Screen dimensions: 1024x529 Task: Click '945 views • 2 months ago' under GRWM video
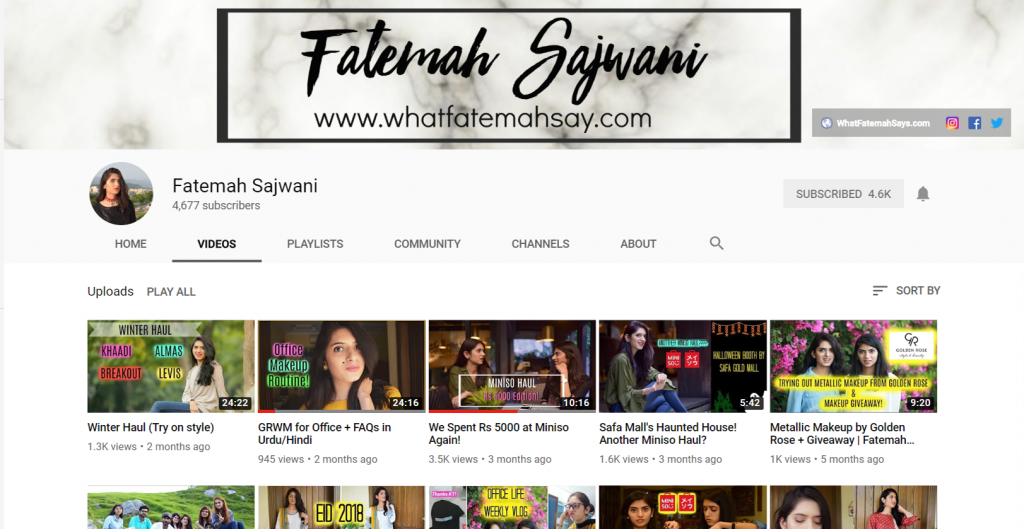[x=317, y=459]
